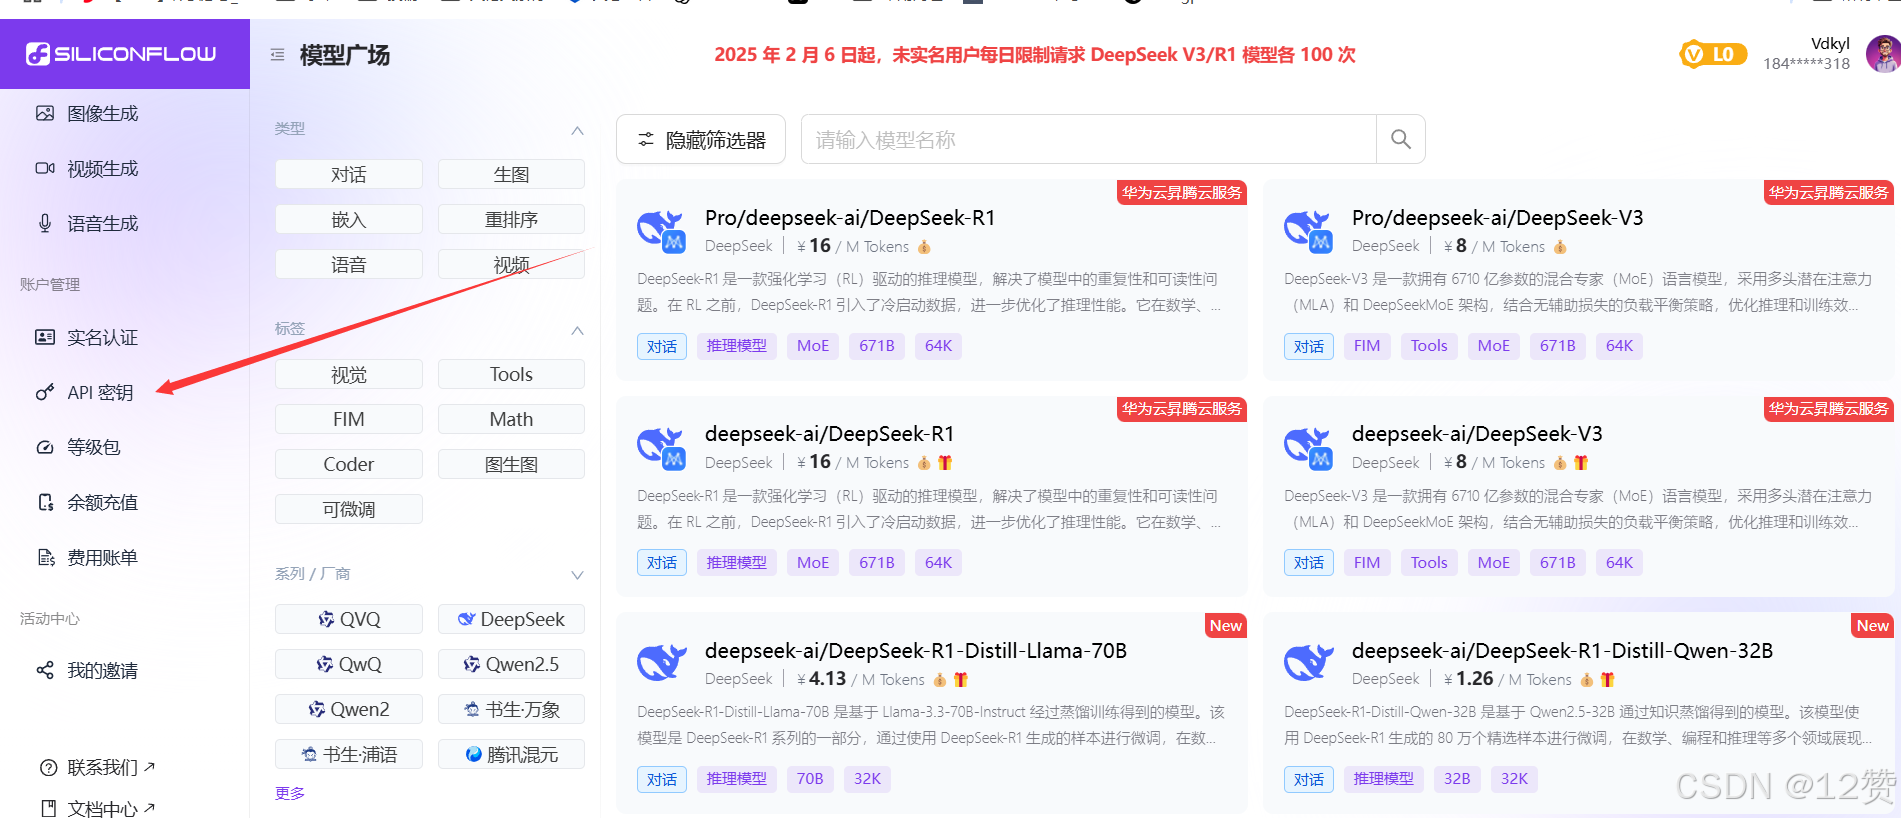Viewport: 1901px width, 818px height.
Task: Filter by the QVQ series
Action: pos(348,619)
